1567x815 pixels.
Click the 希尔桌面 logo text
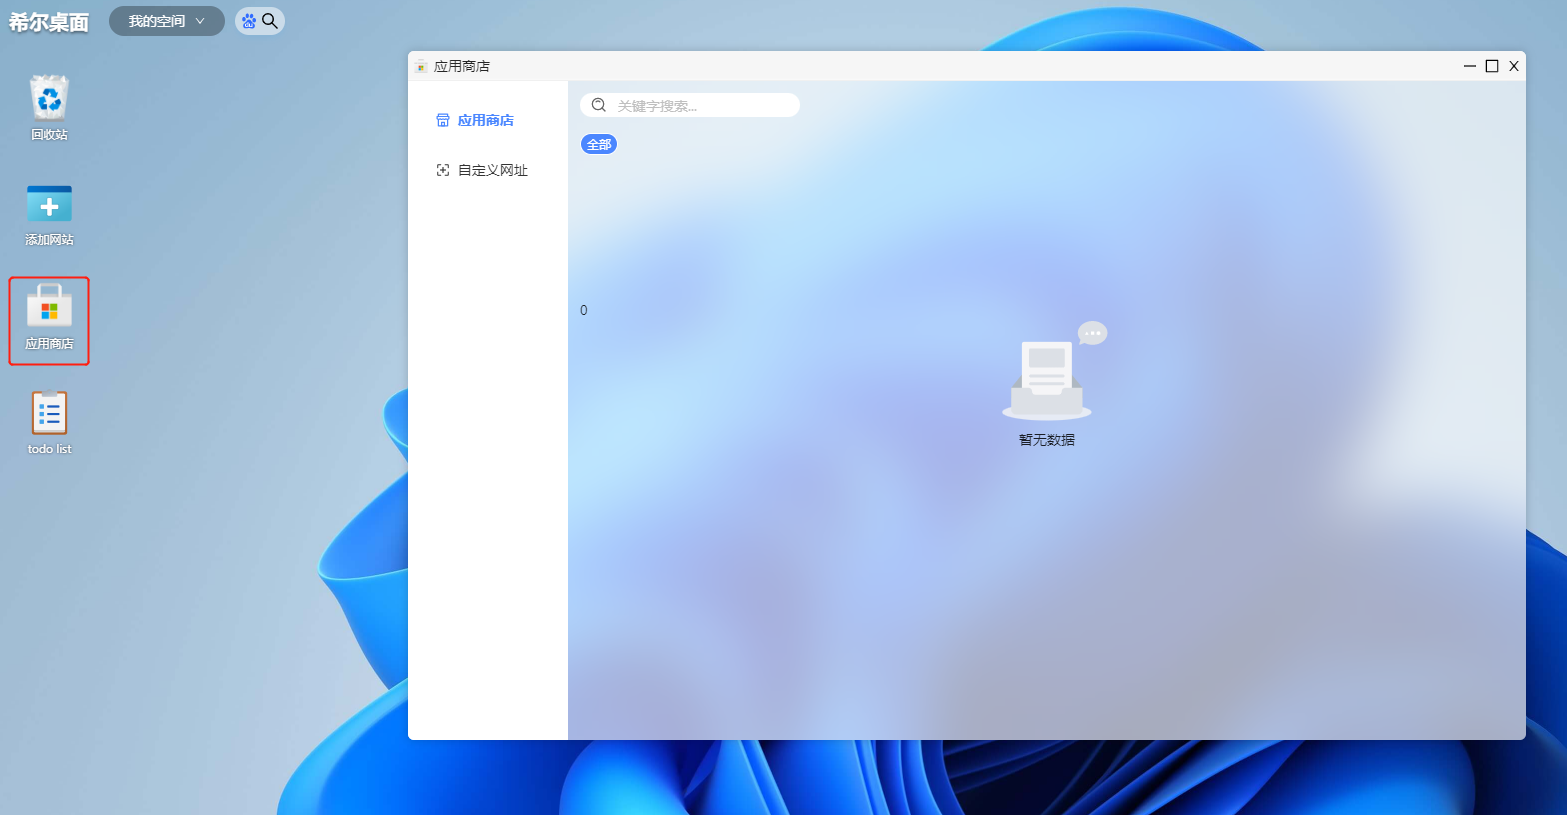tap(49, 21)
